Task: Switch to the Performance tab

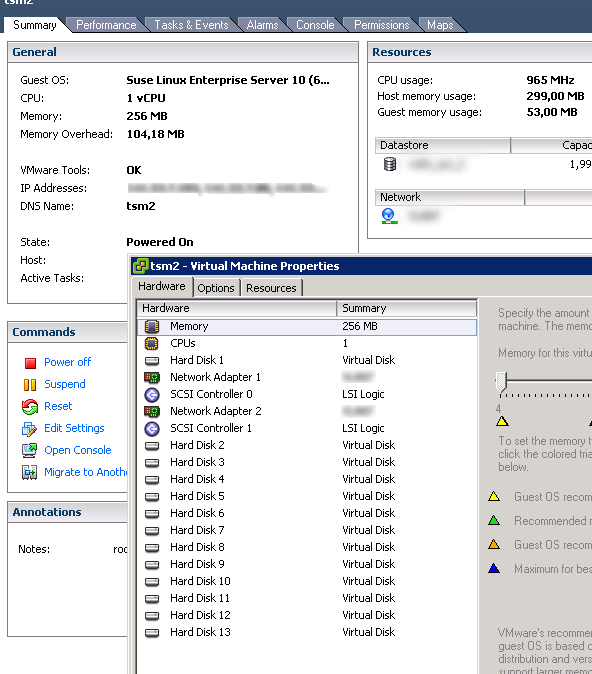Action: 106,25
